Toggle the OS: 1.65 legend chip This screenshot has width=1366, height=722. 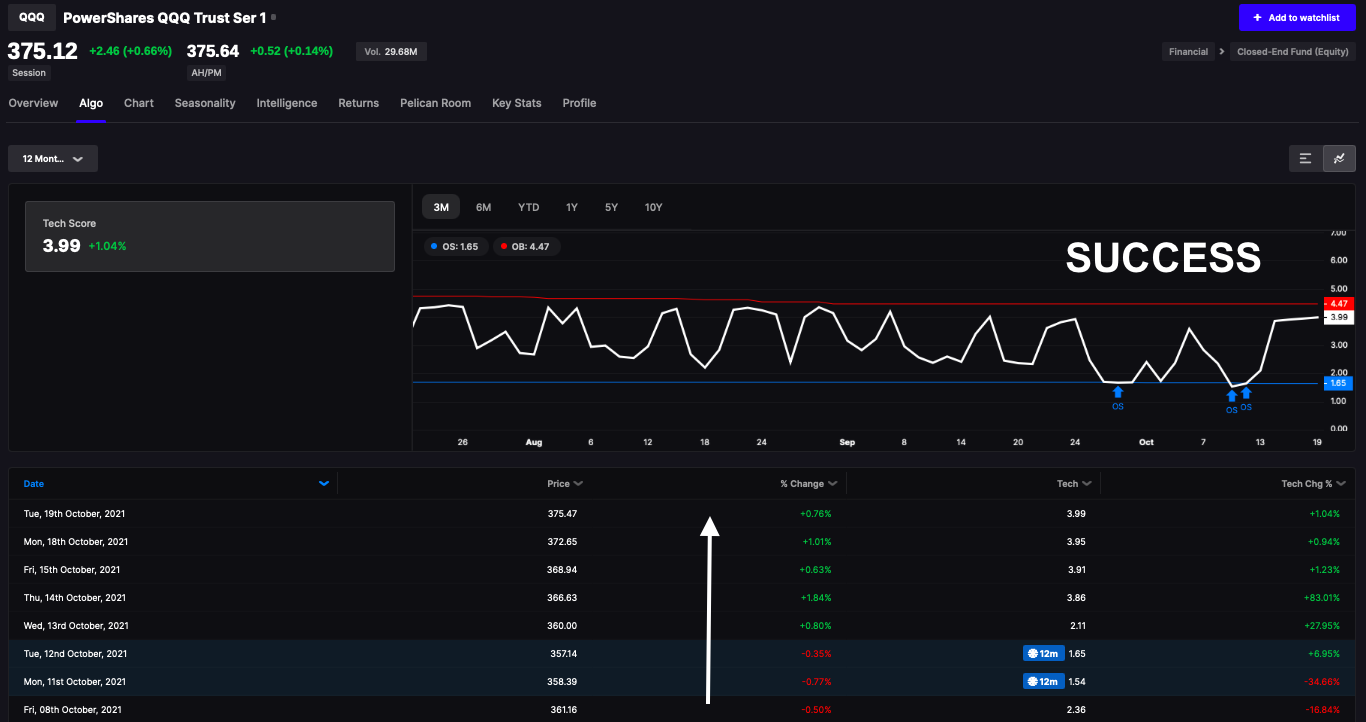[x=454, y=246]
